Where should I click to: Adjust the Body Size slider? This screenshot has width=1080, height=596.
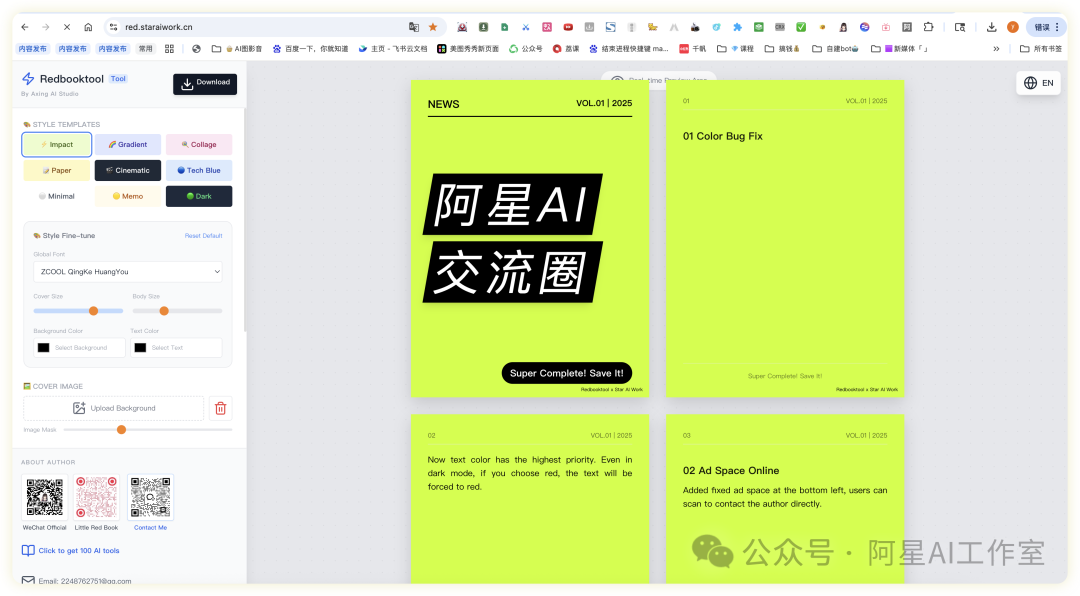(x=177, y=311)
